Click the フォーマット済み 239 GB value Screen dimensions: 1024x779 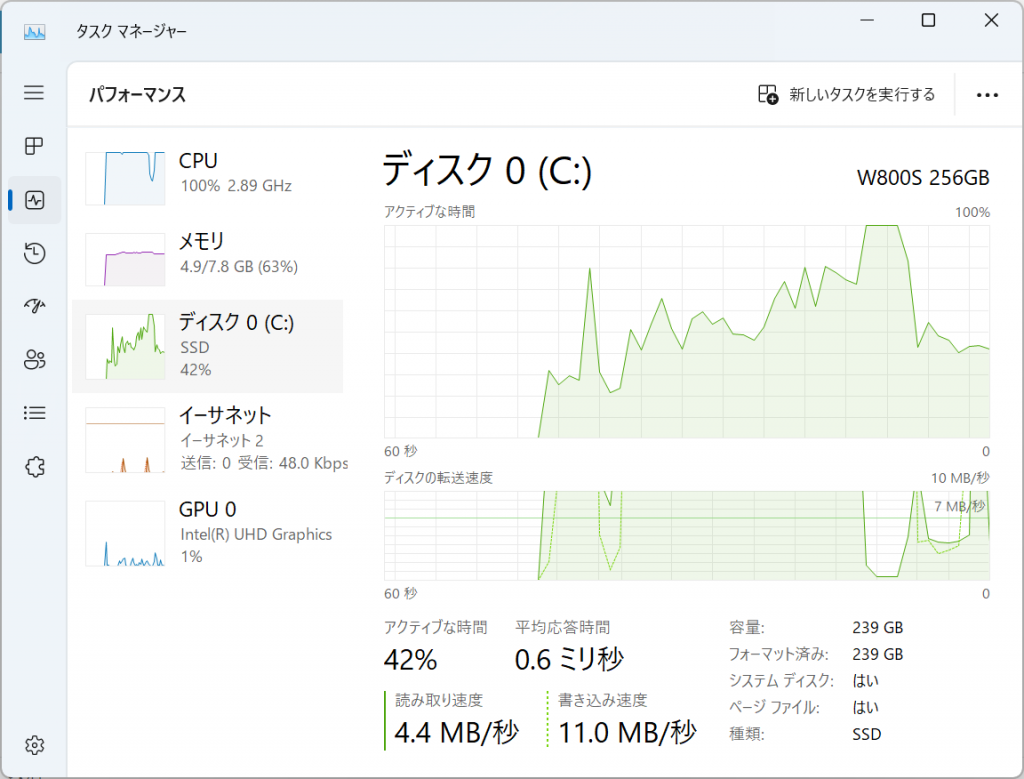coord(878,654)
